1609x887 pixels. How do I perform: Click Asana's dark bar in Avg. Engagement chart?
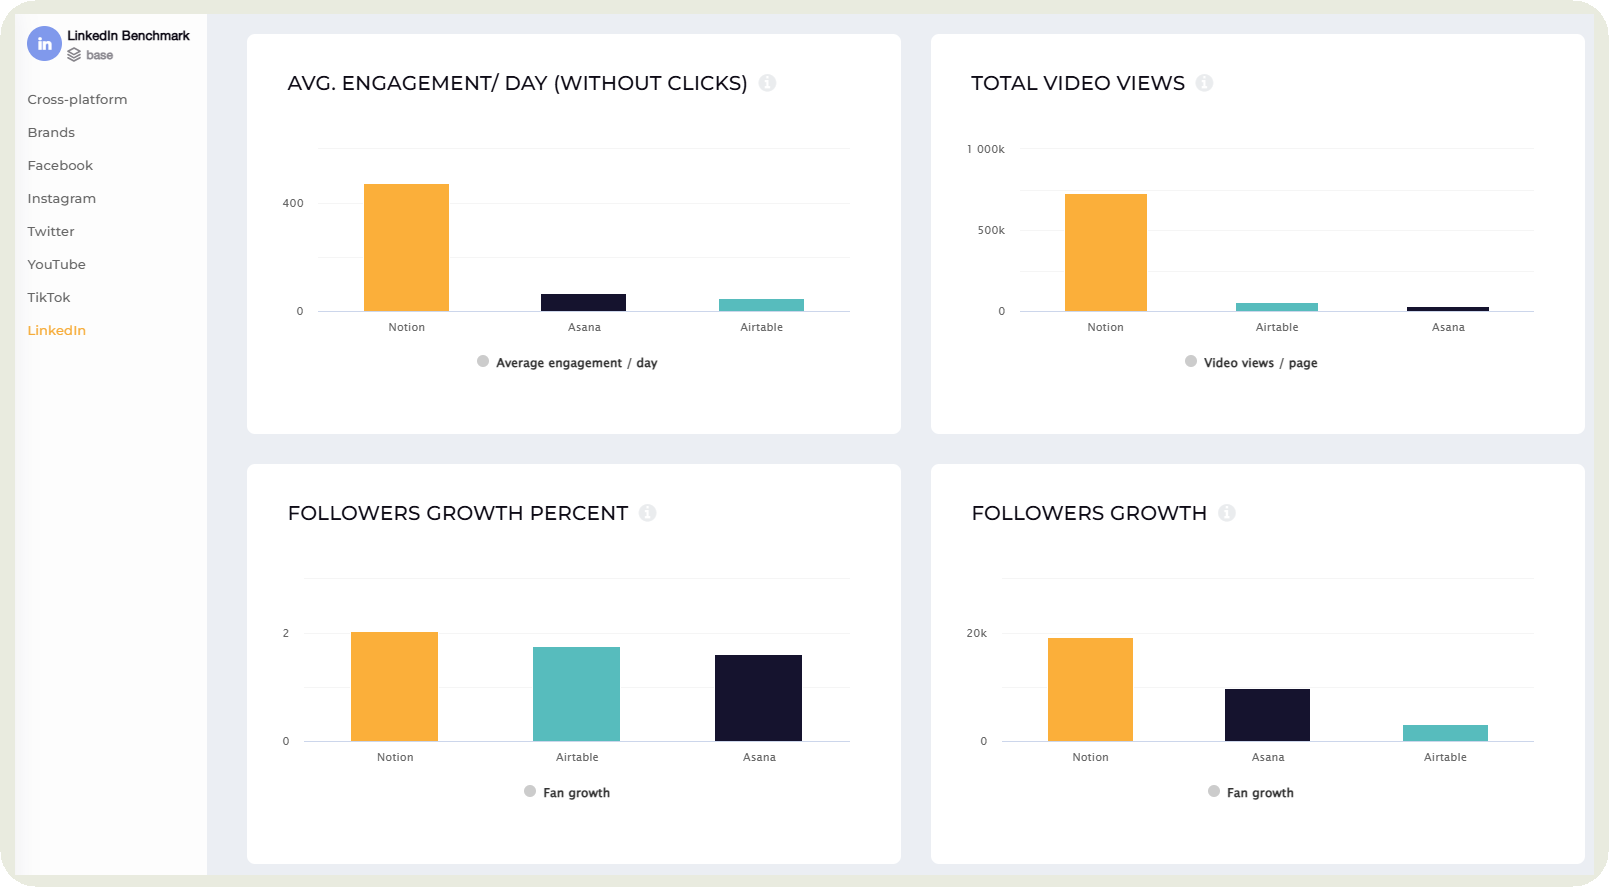coord(583,302)
